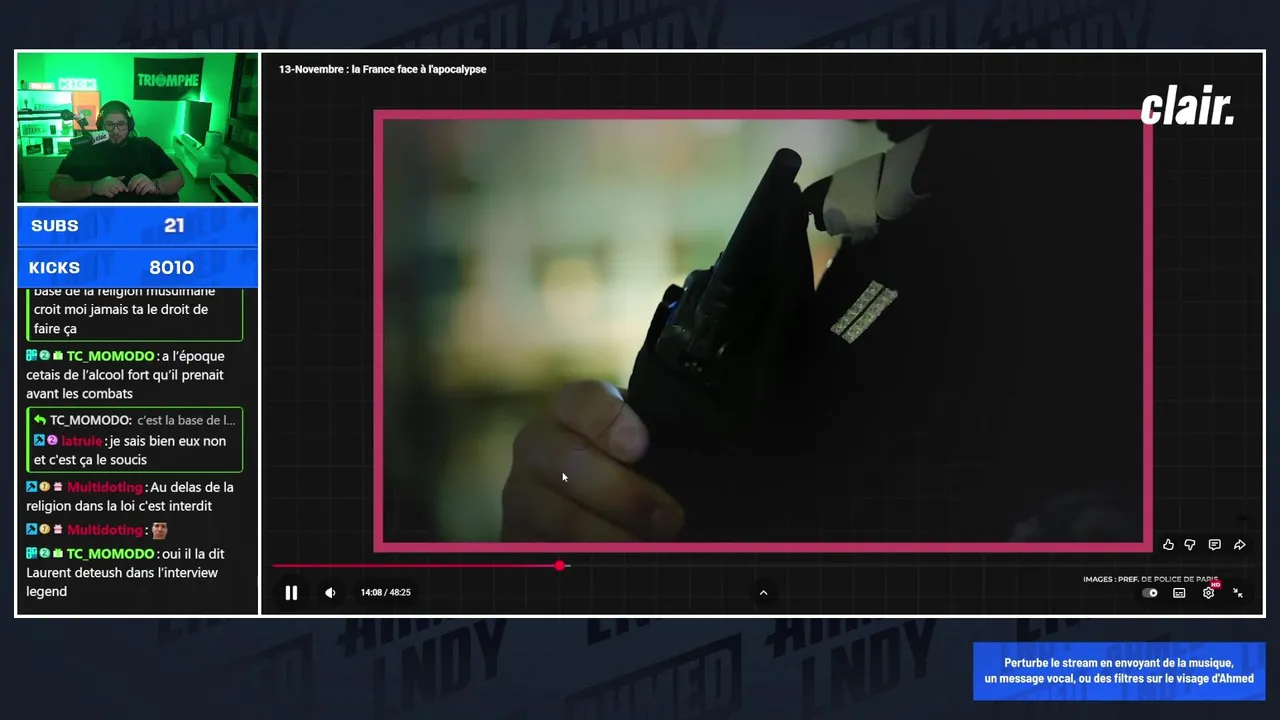Click the Perturbe le stream banner

coord(1119,671)
